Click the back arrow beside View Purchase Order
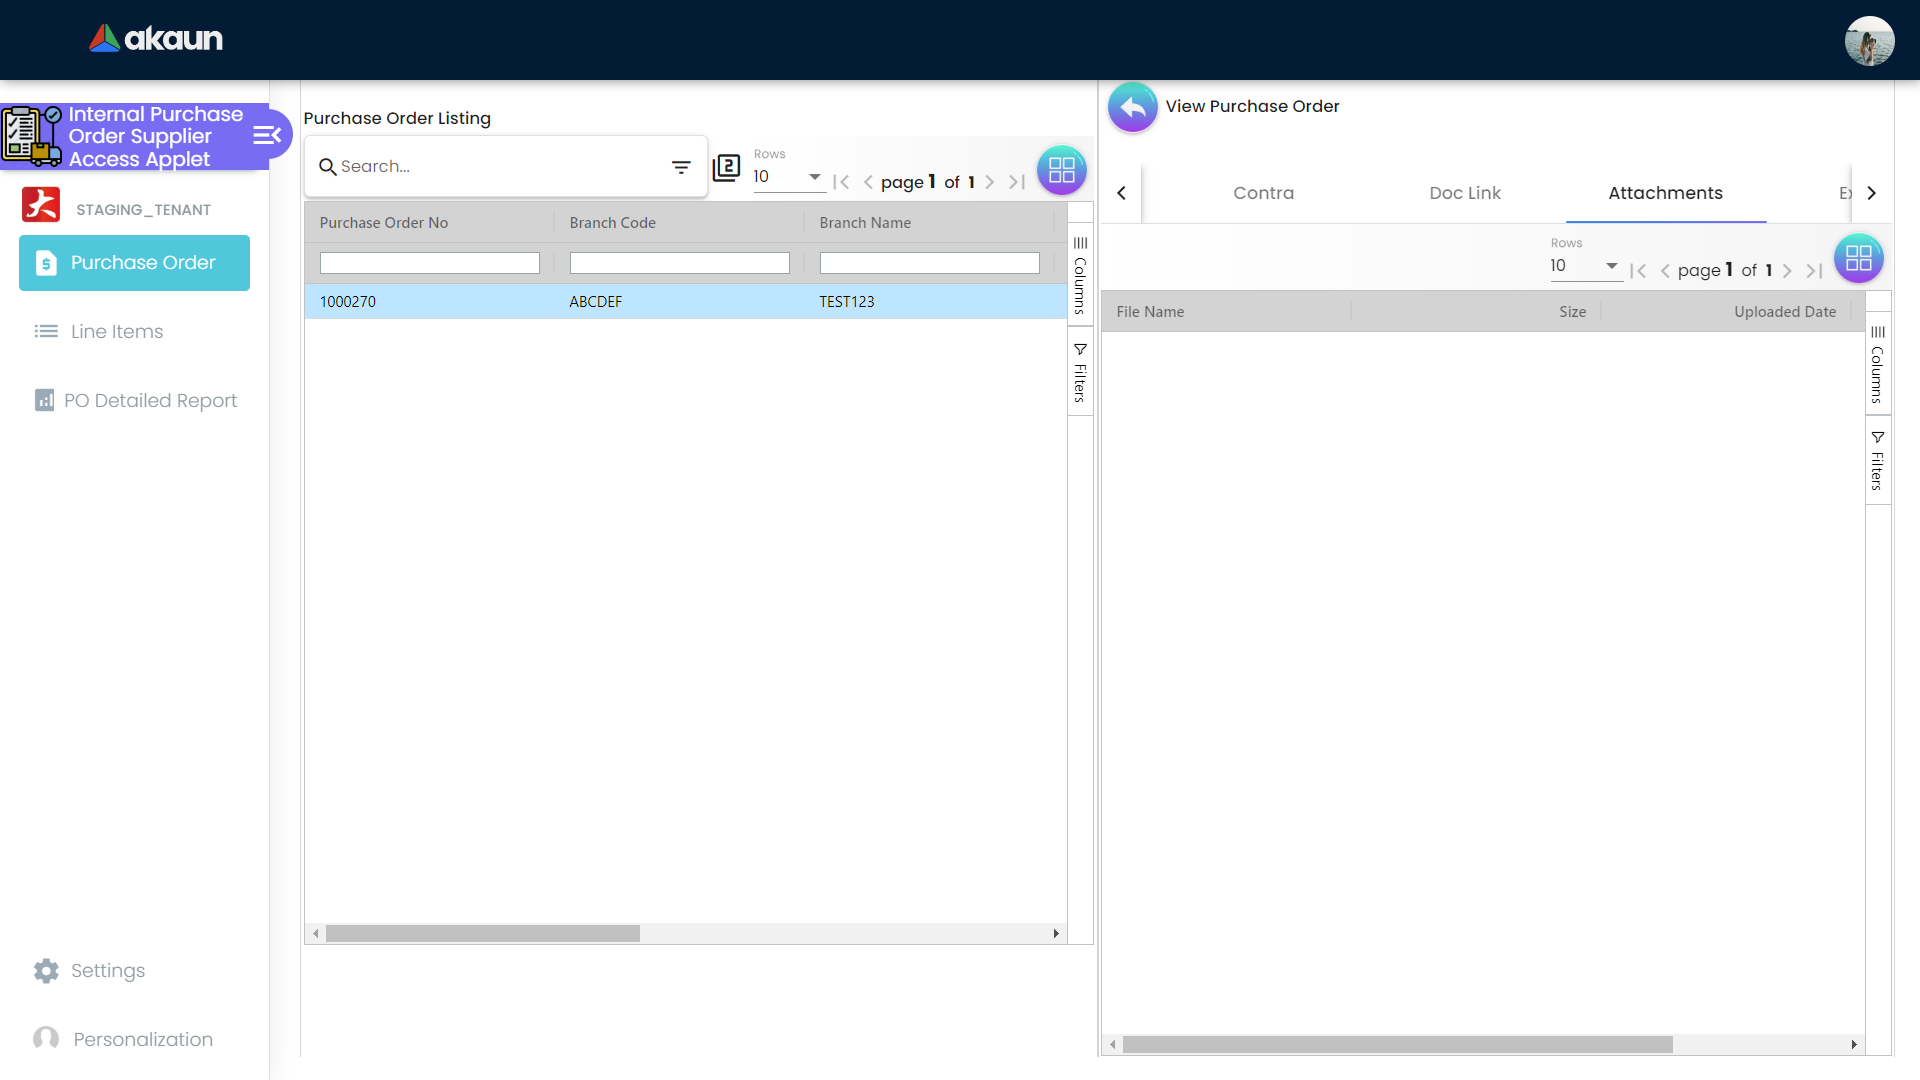1920x1080 pixels. [x=1132, y=107]
